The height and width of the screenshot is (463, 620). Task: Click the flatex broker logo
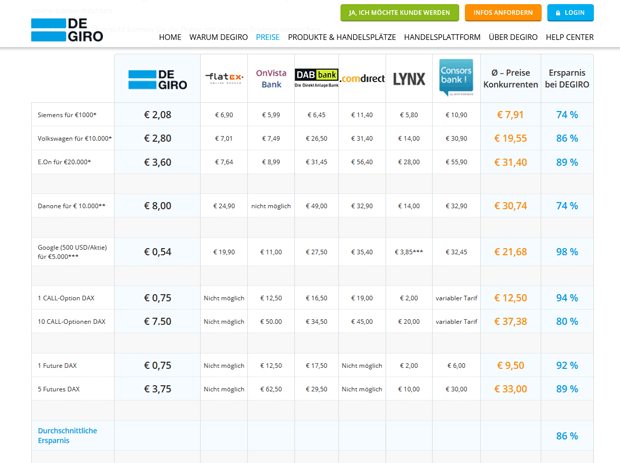pos(224,78)
